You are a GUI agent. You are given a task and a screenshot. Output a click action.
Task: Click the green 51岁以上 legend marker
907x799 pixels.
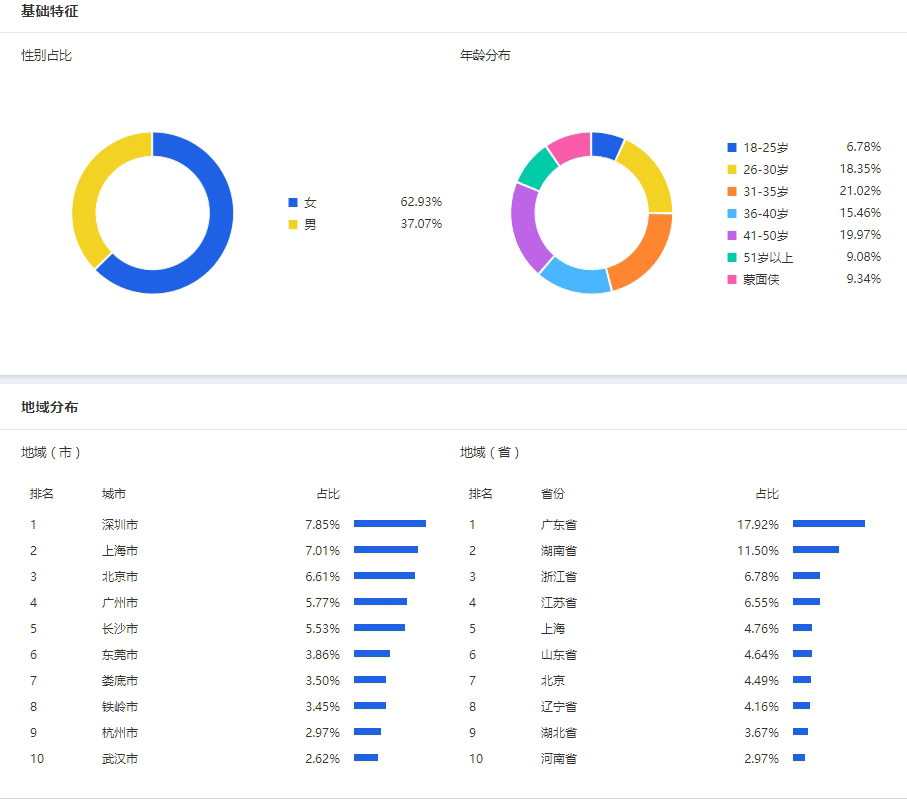pos(732,257)
